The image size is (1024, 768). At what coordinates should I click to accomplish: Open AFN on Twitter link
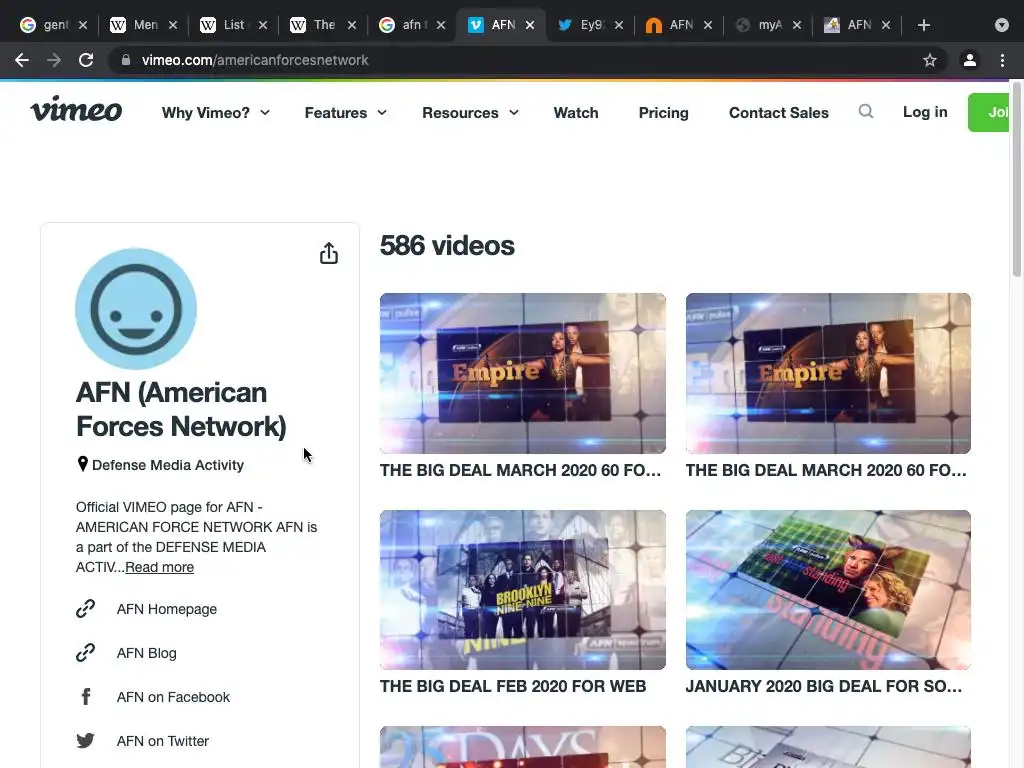coord(163,741)
